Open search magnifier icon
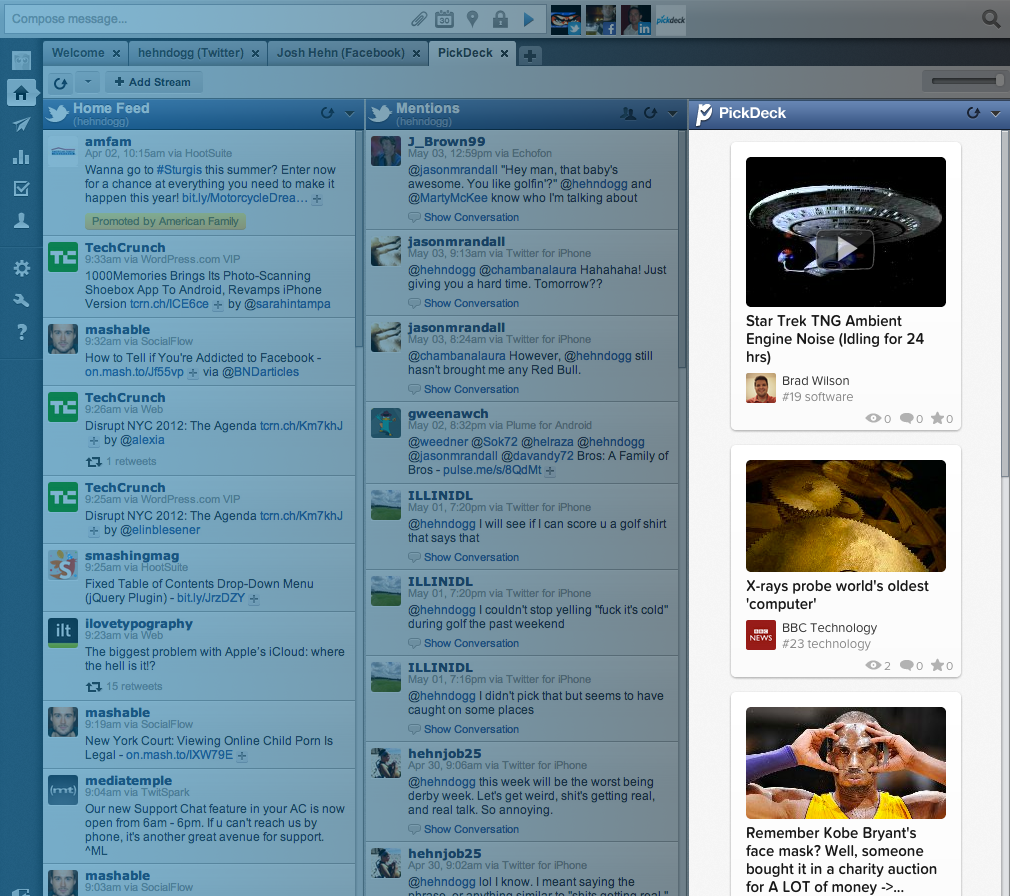 tap(991, 19)
